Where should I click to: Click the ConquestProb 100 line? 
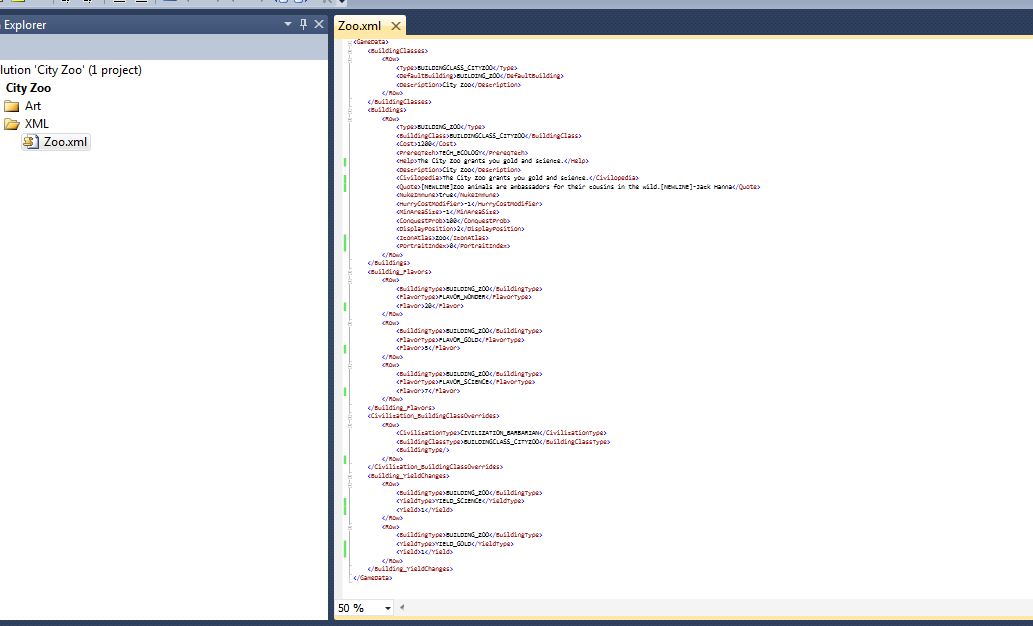[453, 221]
